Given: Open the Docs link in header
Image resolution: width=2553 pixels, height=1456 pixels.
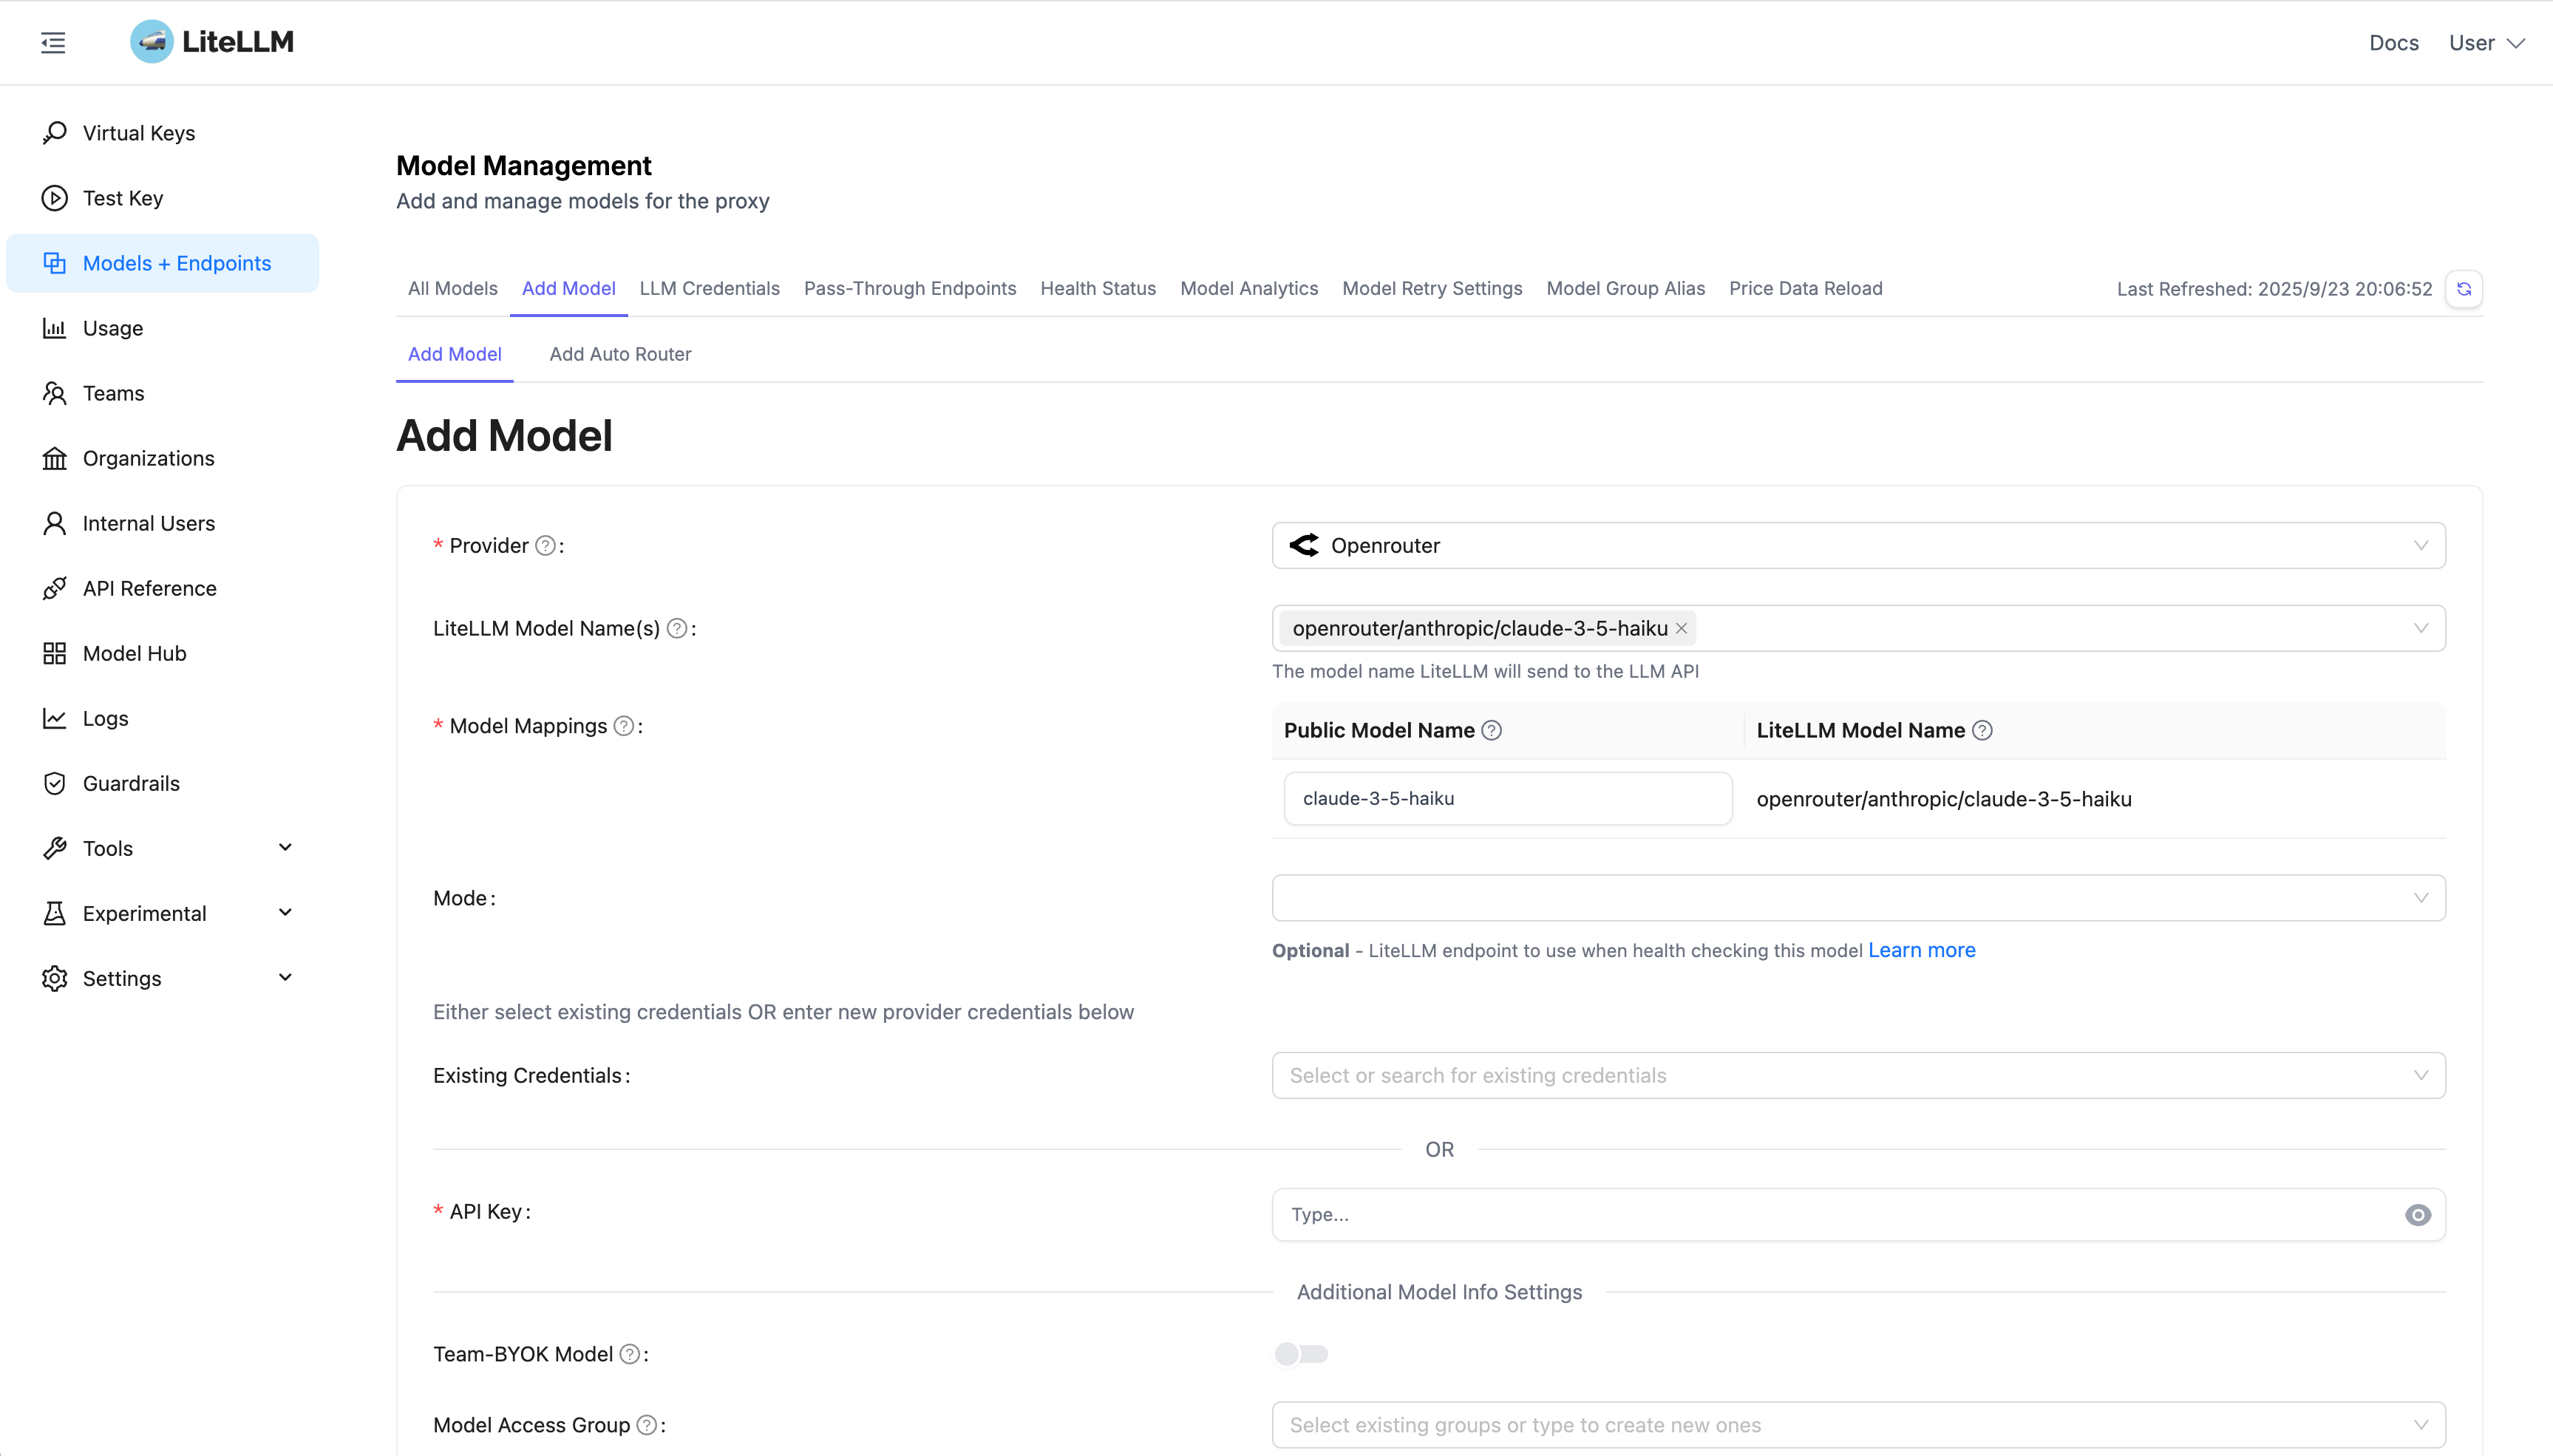Looking at the screenshot, I should tap(2393, 43).
